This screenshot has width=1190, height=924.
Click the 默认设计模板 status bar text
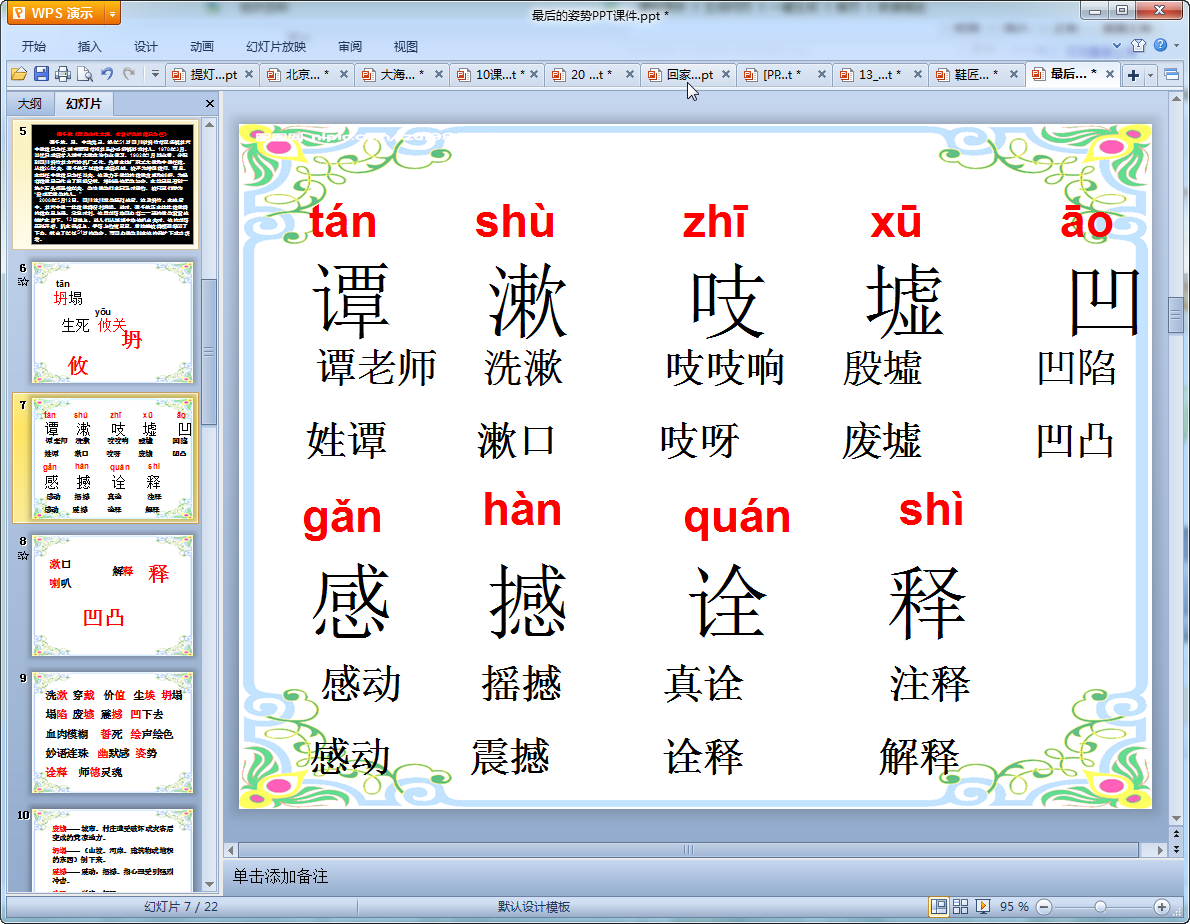[534, 907]
